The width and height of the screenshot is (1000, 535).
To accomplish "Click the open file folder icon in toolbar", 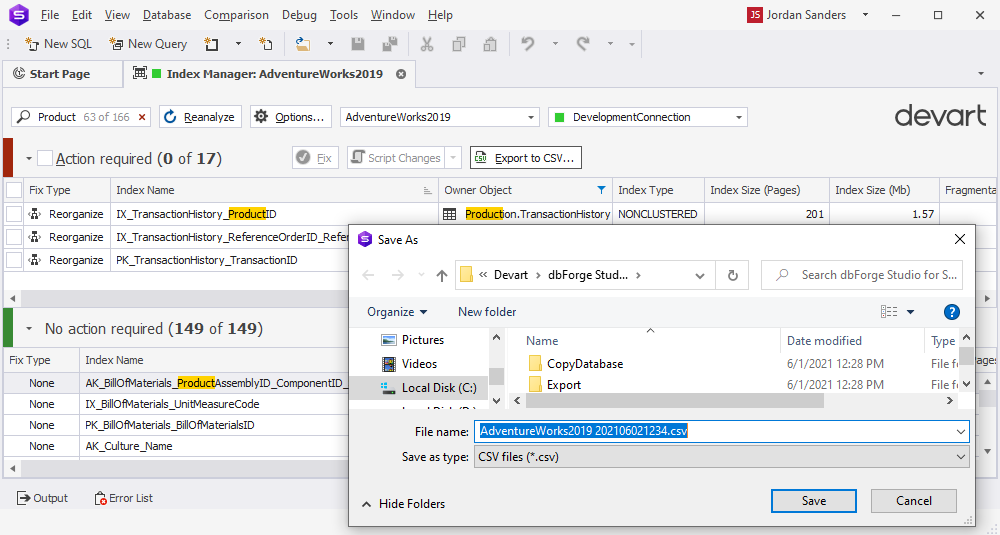I will 302,44.
